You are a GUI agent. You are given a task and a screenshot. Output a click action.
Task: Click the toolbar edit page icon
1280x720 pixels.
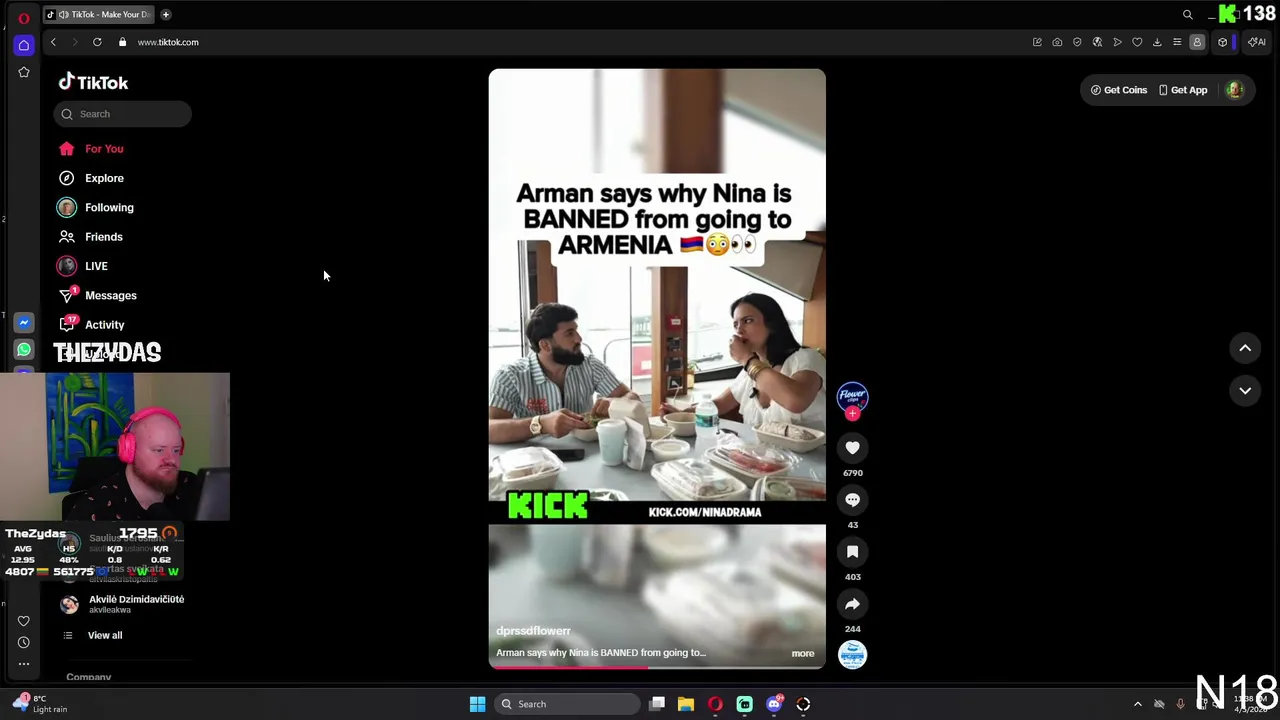tap(1037, 42)
